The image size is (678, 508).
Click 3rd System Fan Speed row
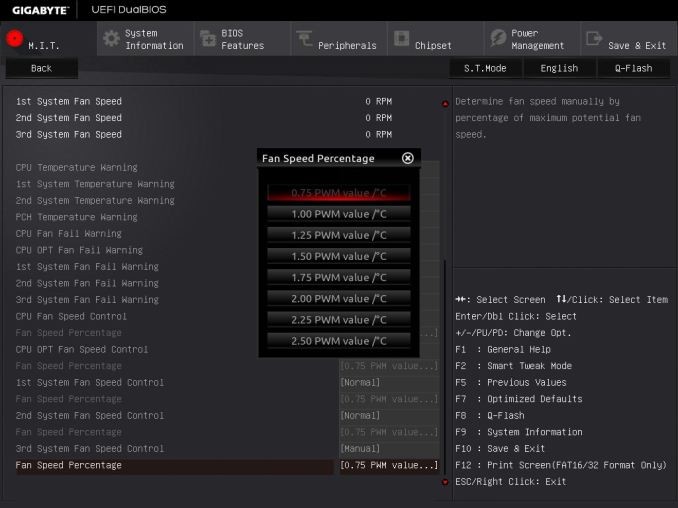204,134
